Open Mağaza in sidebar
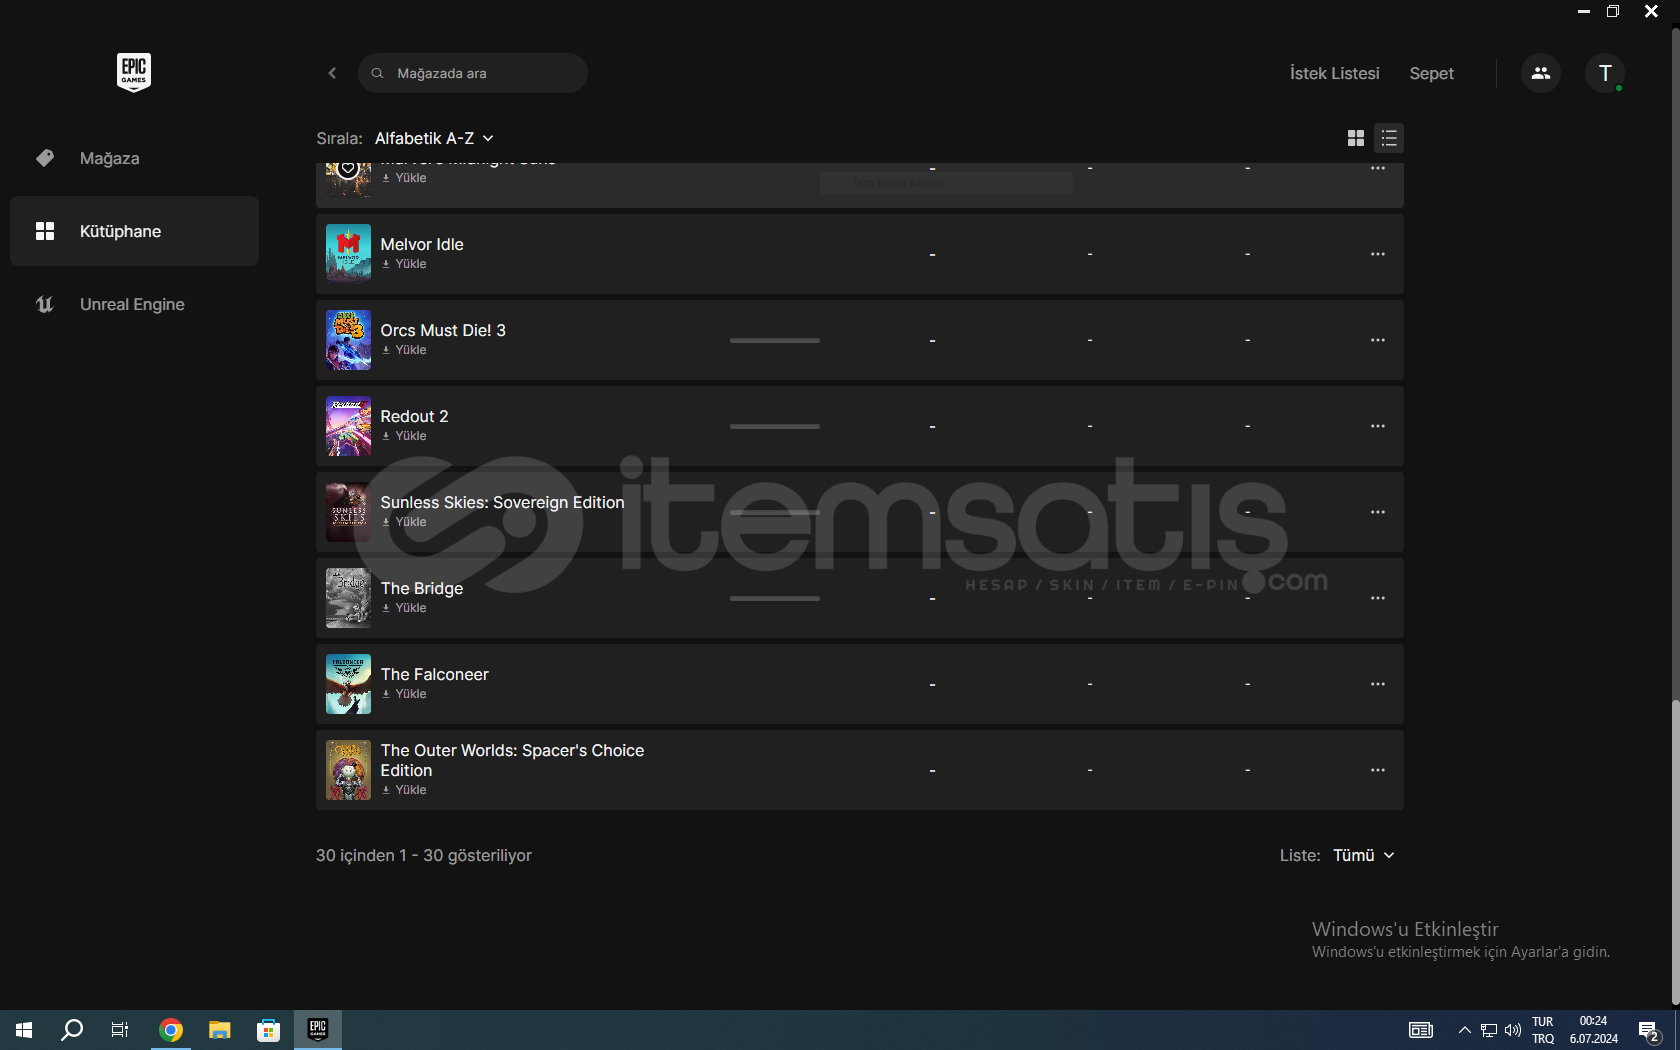The width and height of the screenshot is (1680, 1050). (134, 158)
